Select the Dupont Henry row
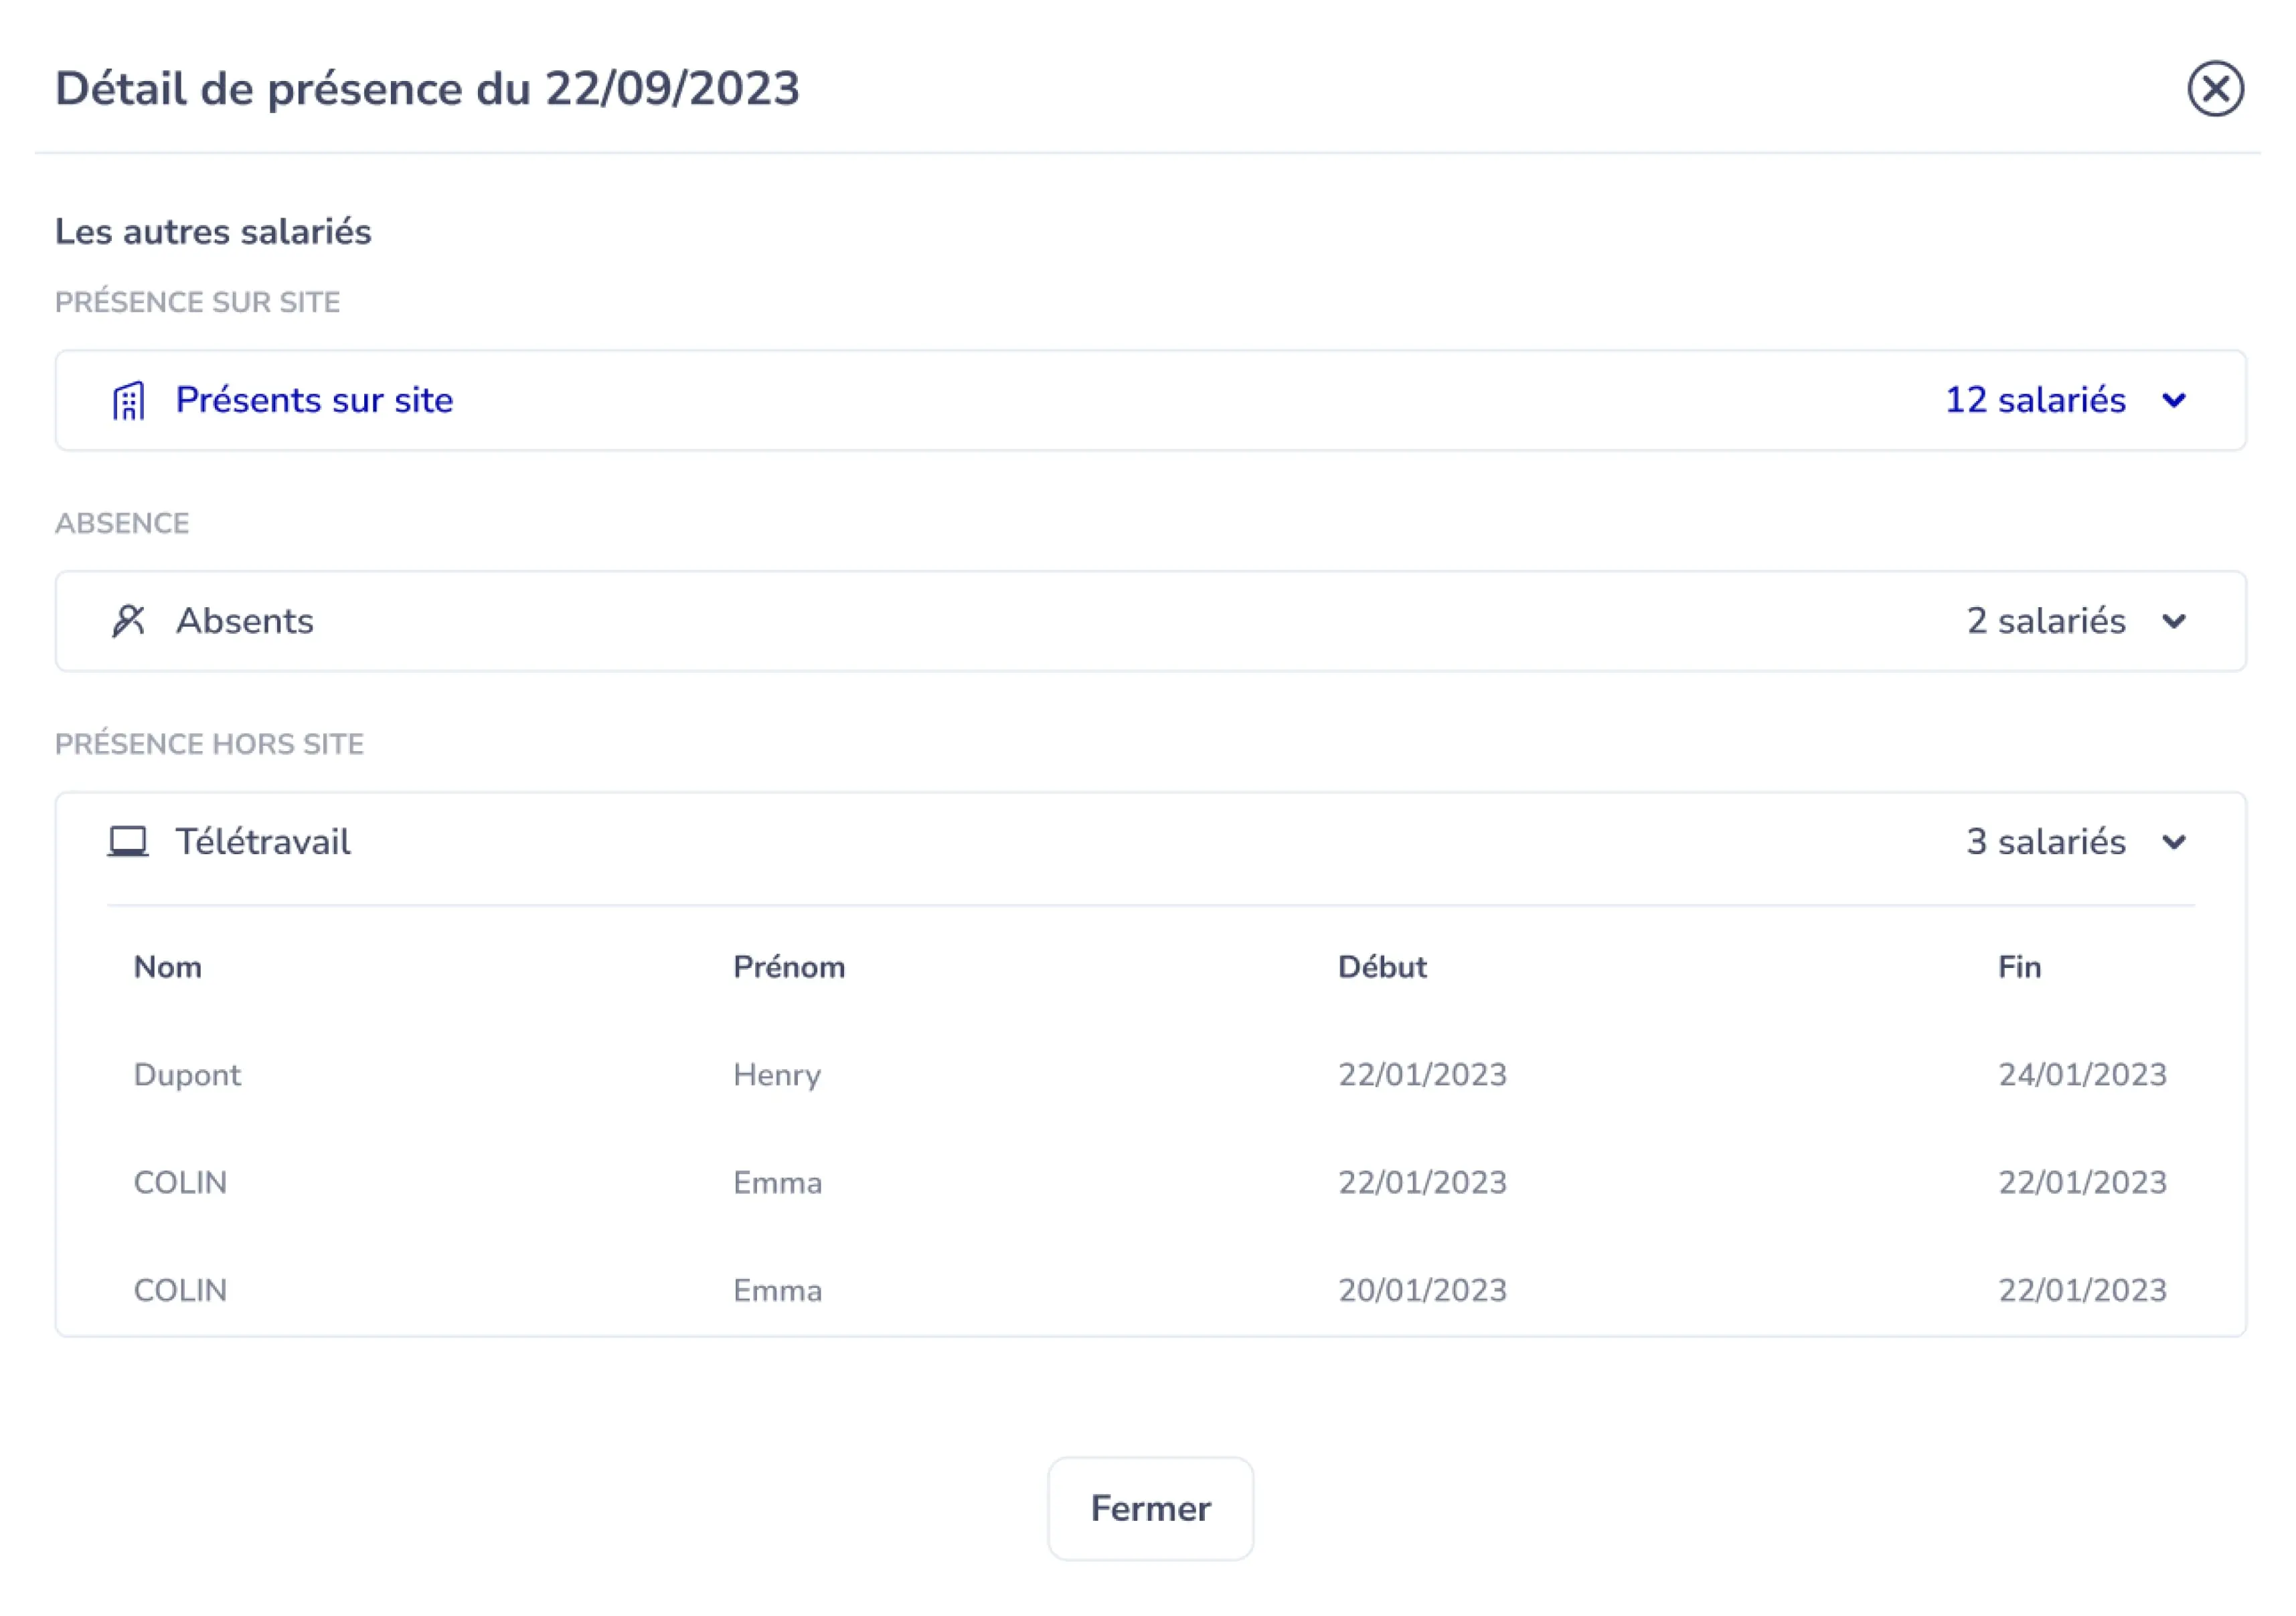Viewport: 2296px width, 1616px height. 187,1075
